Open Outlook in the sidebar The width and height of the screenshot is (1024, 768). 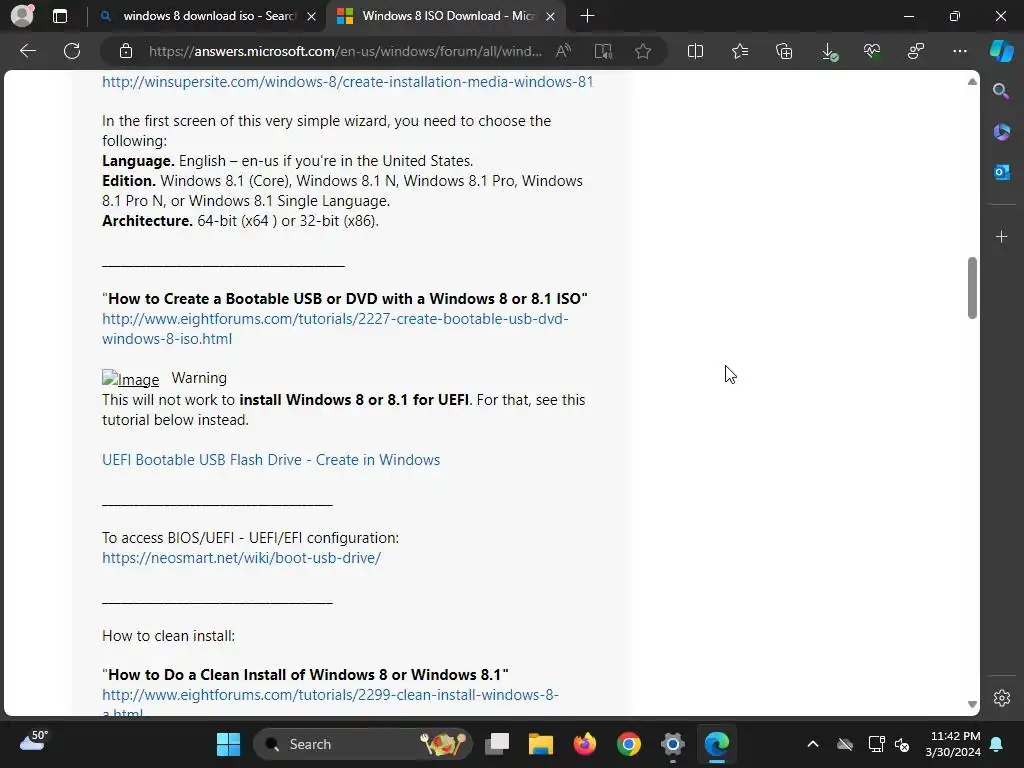click(x=1001, y=172)
